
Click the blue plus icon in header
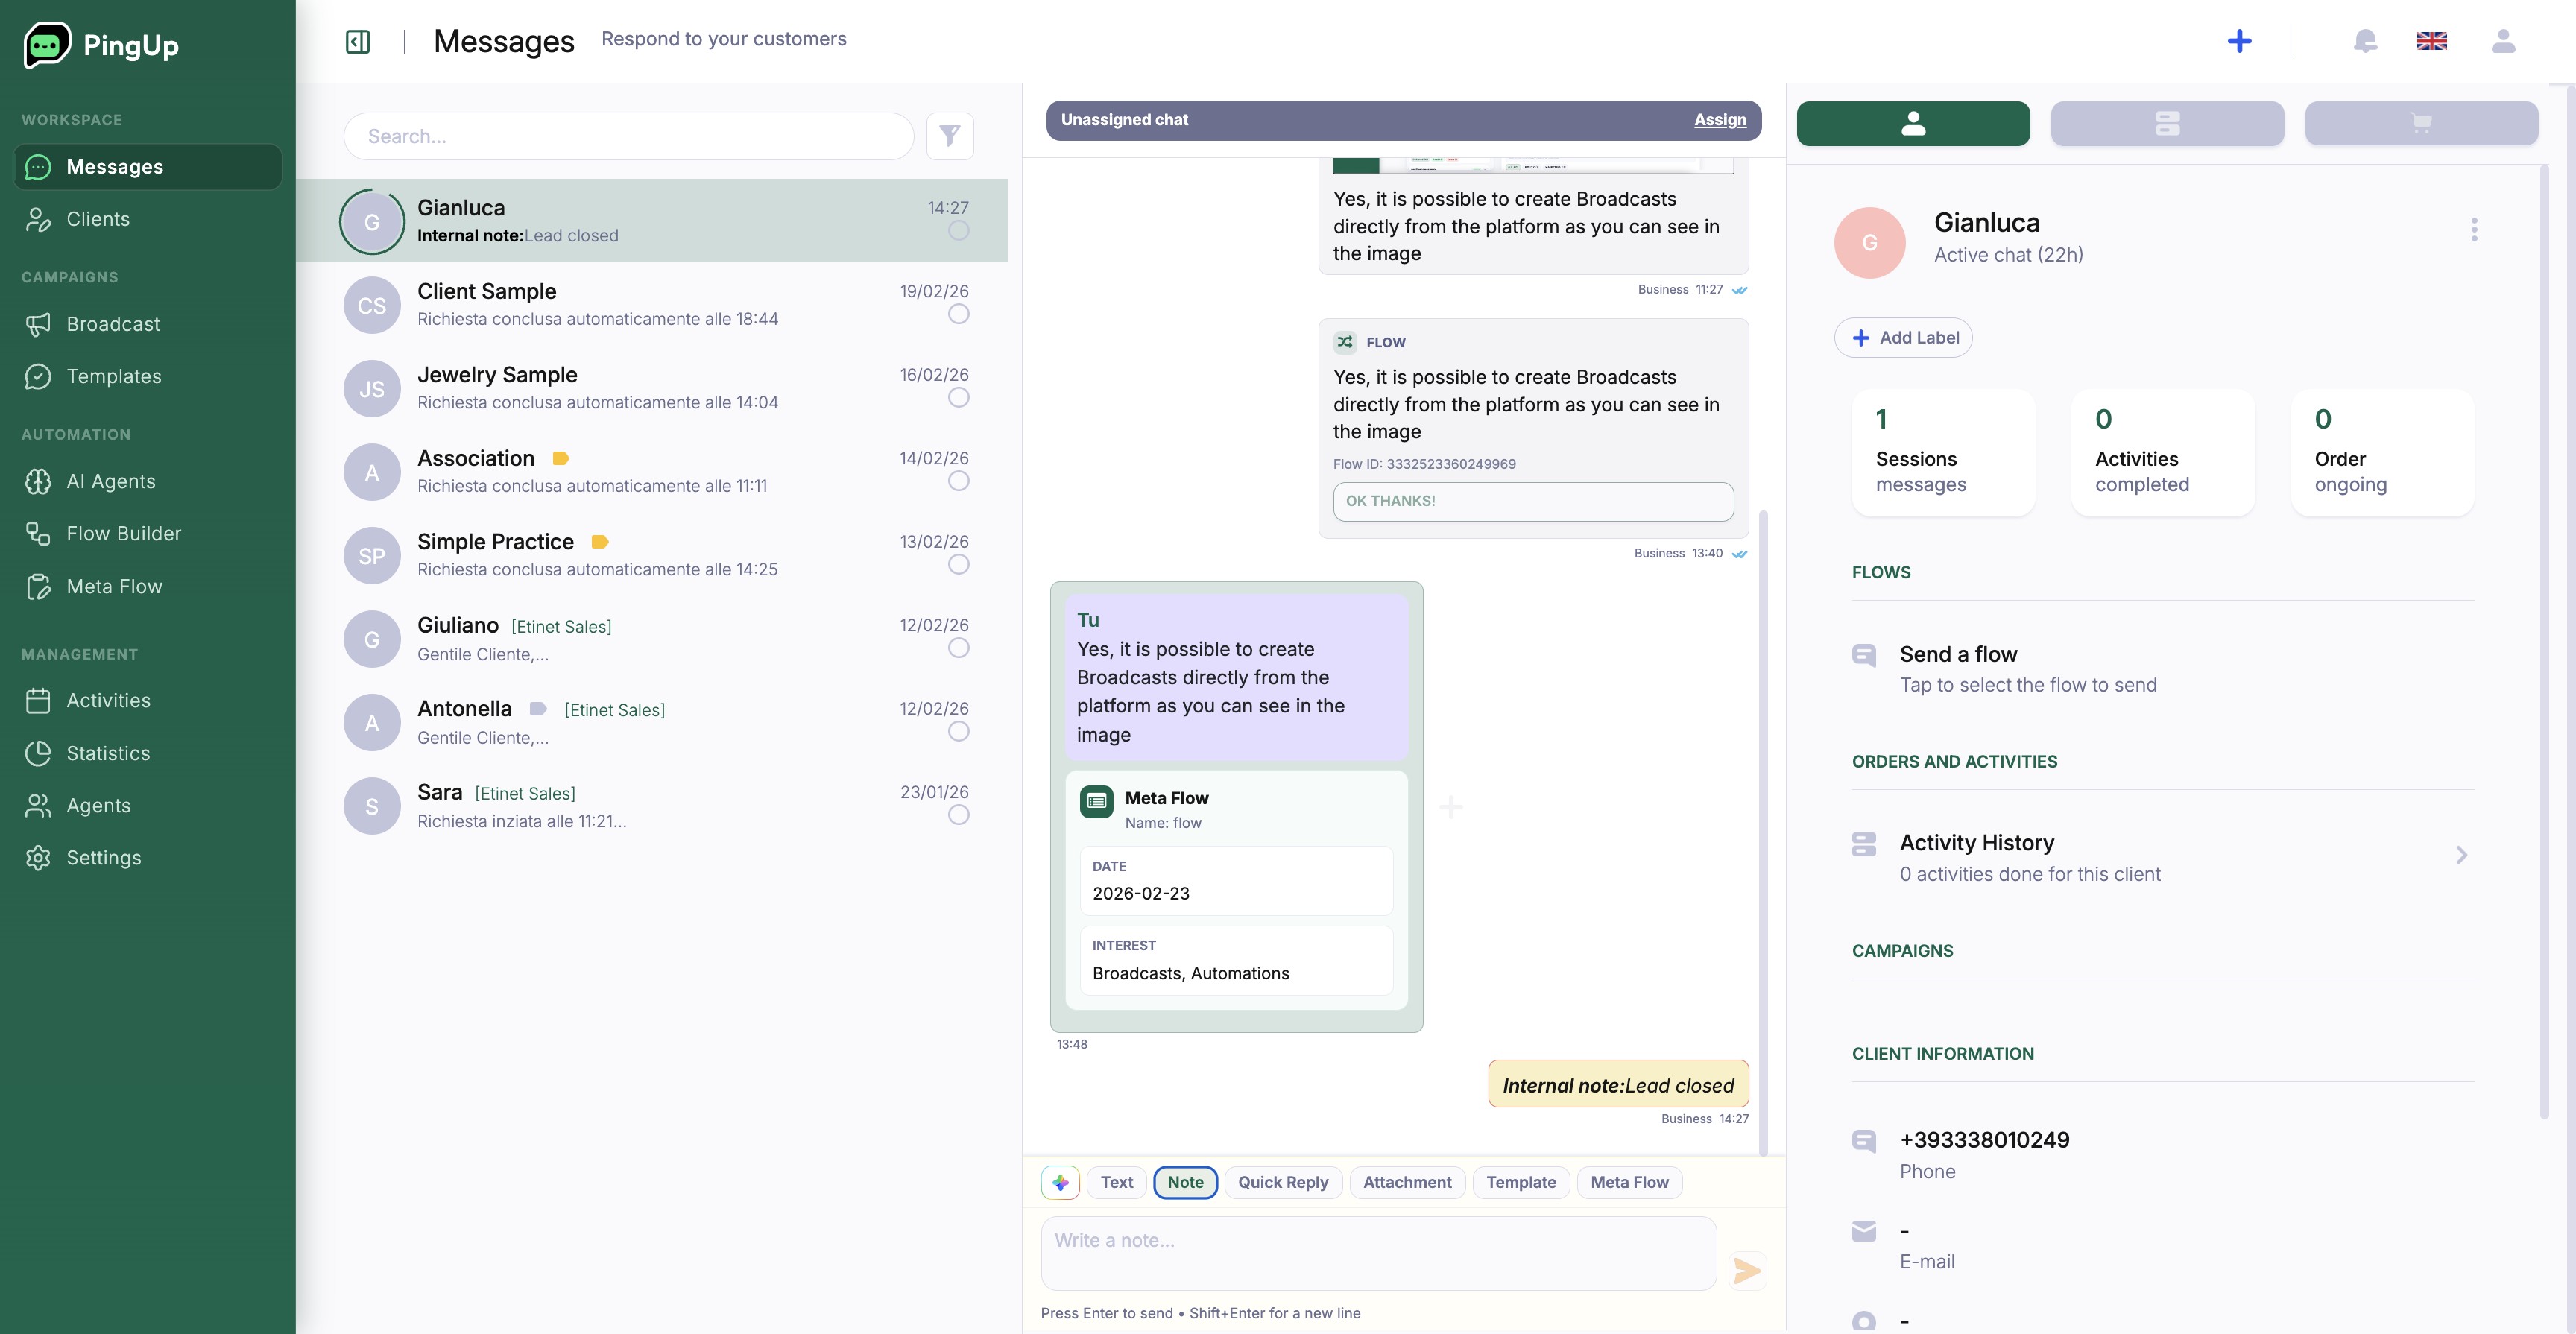tap(2239, 41)
